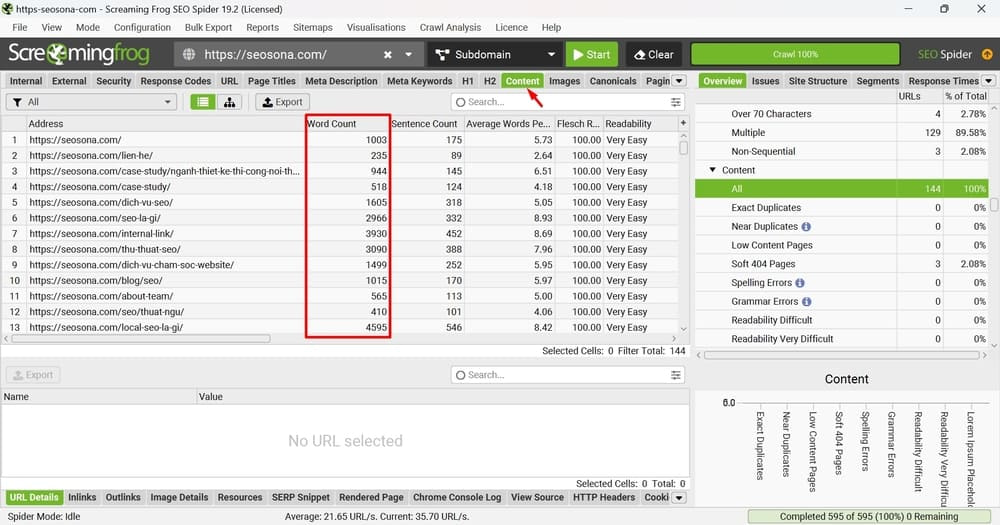1000x525 pixels.
Task: Switch to the Meta Description tab
Action: [x=341, y=81]
